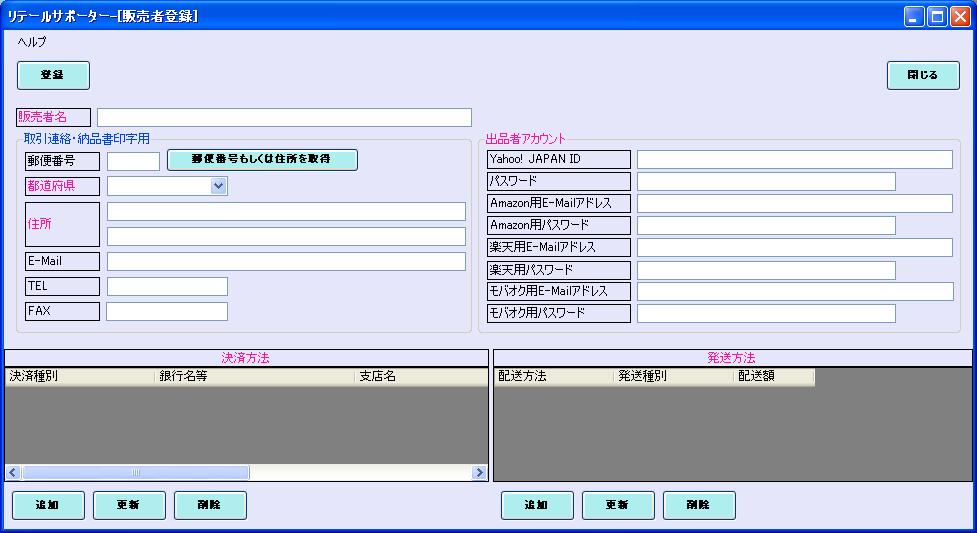Click 郵便番号もしくは住所を取得 button
The width and height of the screenshot is (977, 533).
click(261, 160)
